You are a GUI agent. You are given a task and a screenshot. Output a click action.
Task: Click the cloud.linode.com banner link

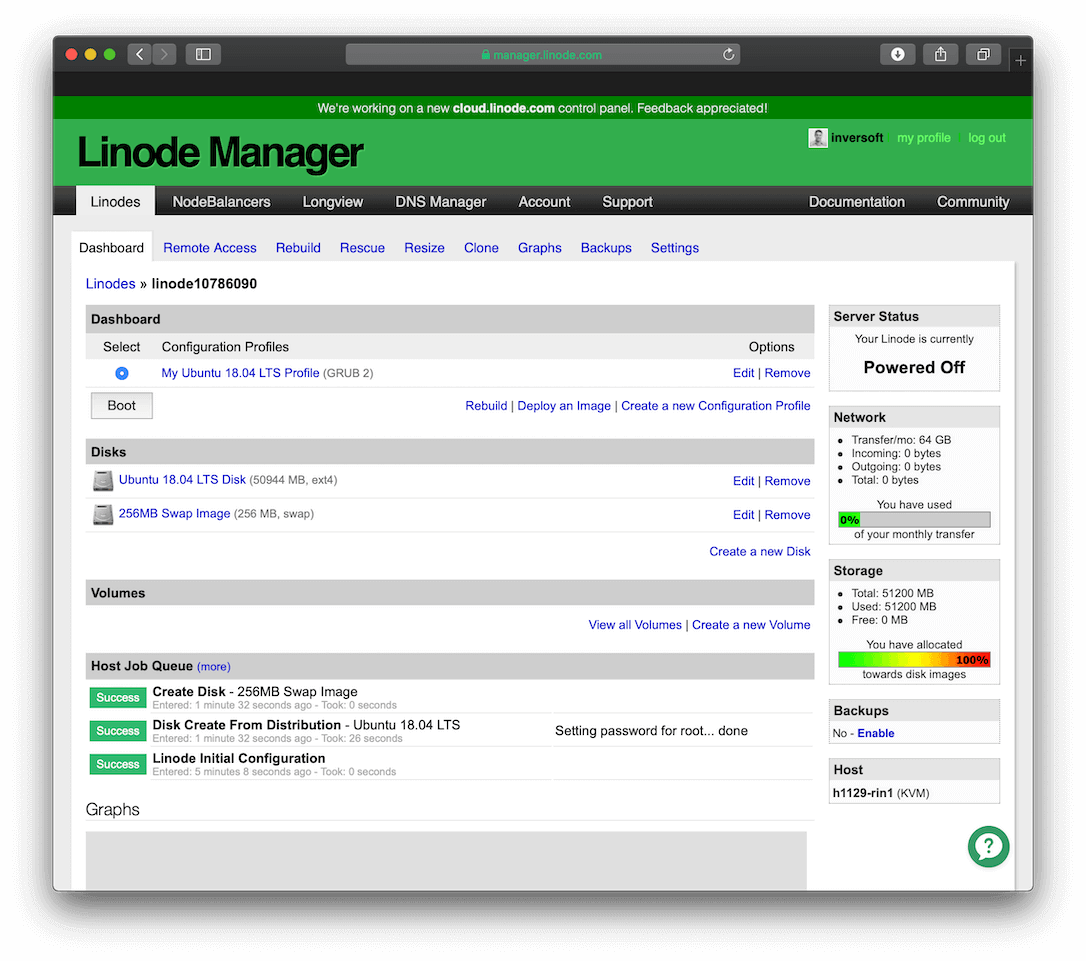click(504, 108)
